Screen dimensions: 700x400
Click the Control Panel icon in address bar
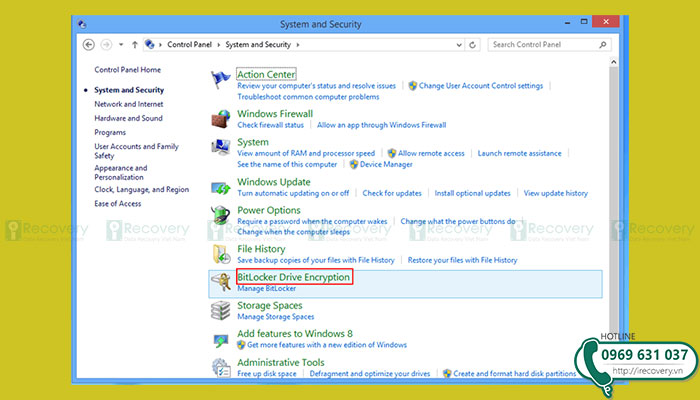[150, 44]
